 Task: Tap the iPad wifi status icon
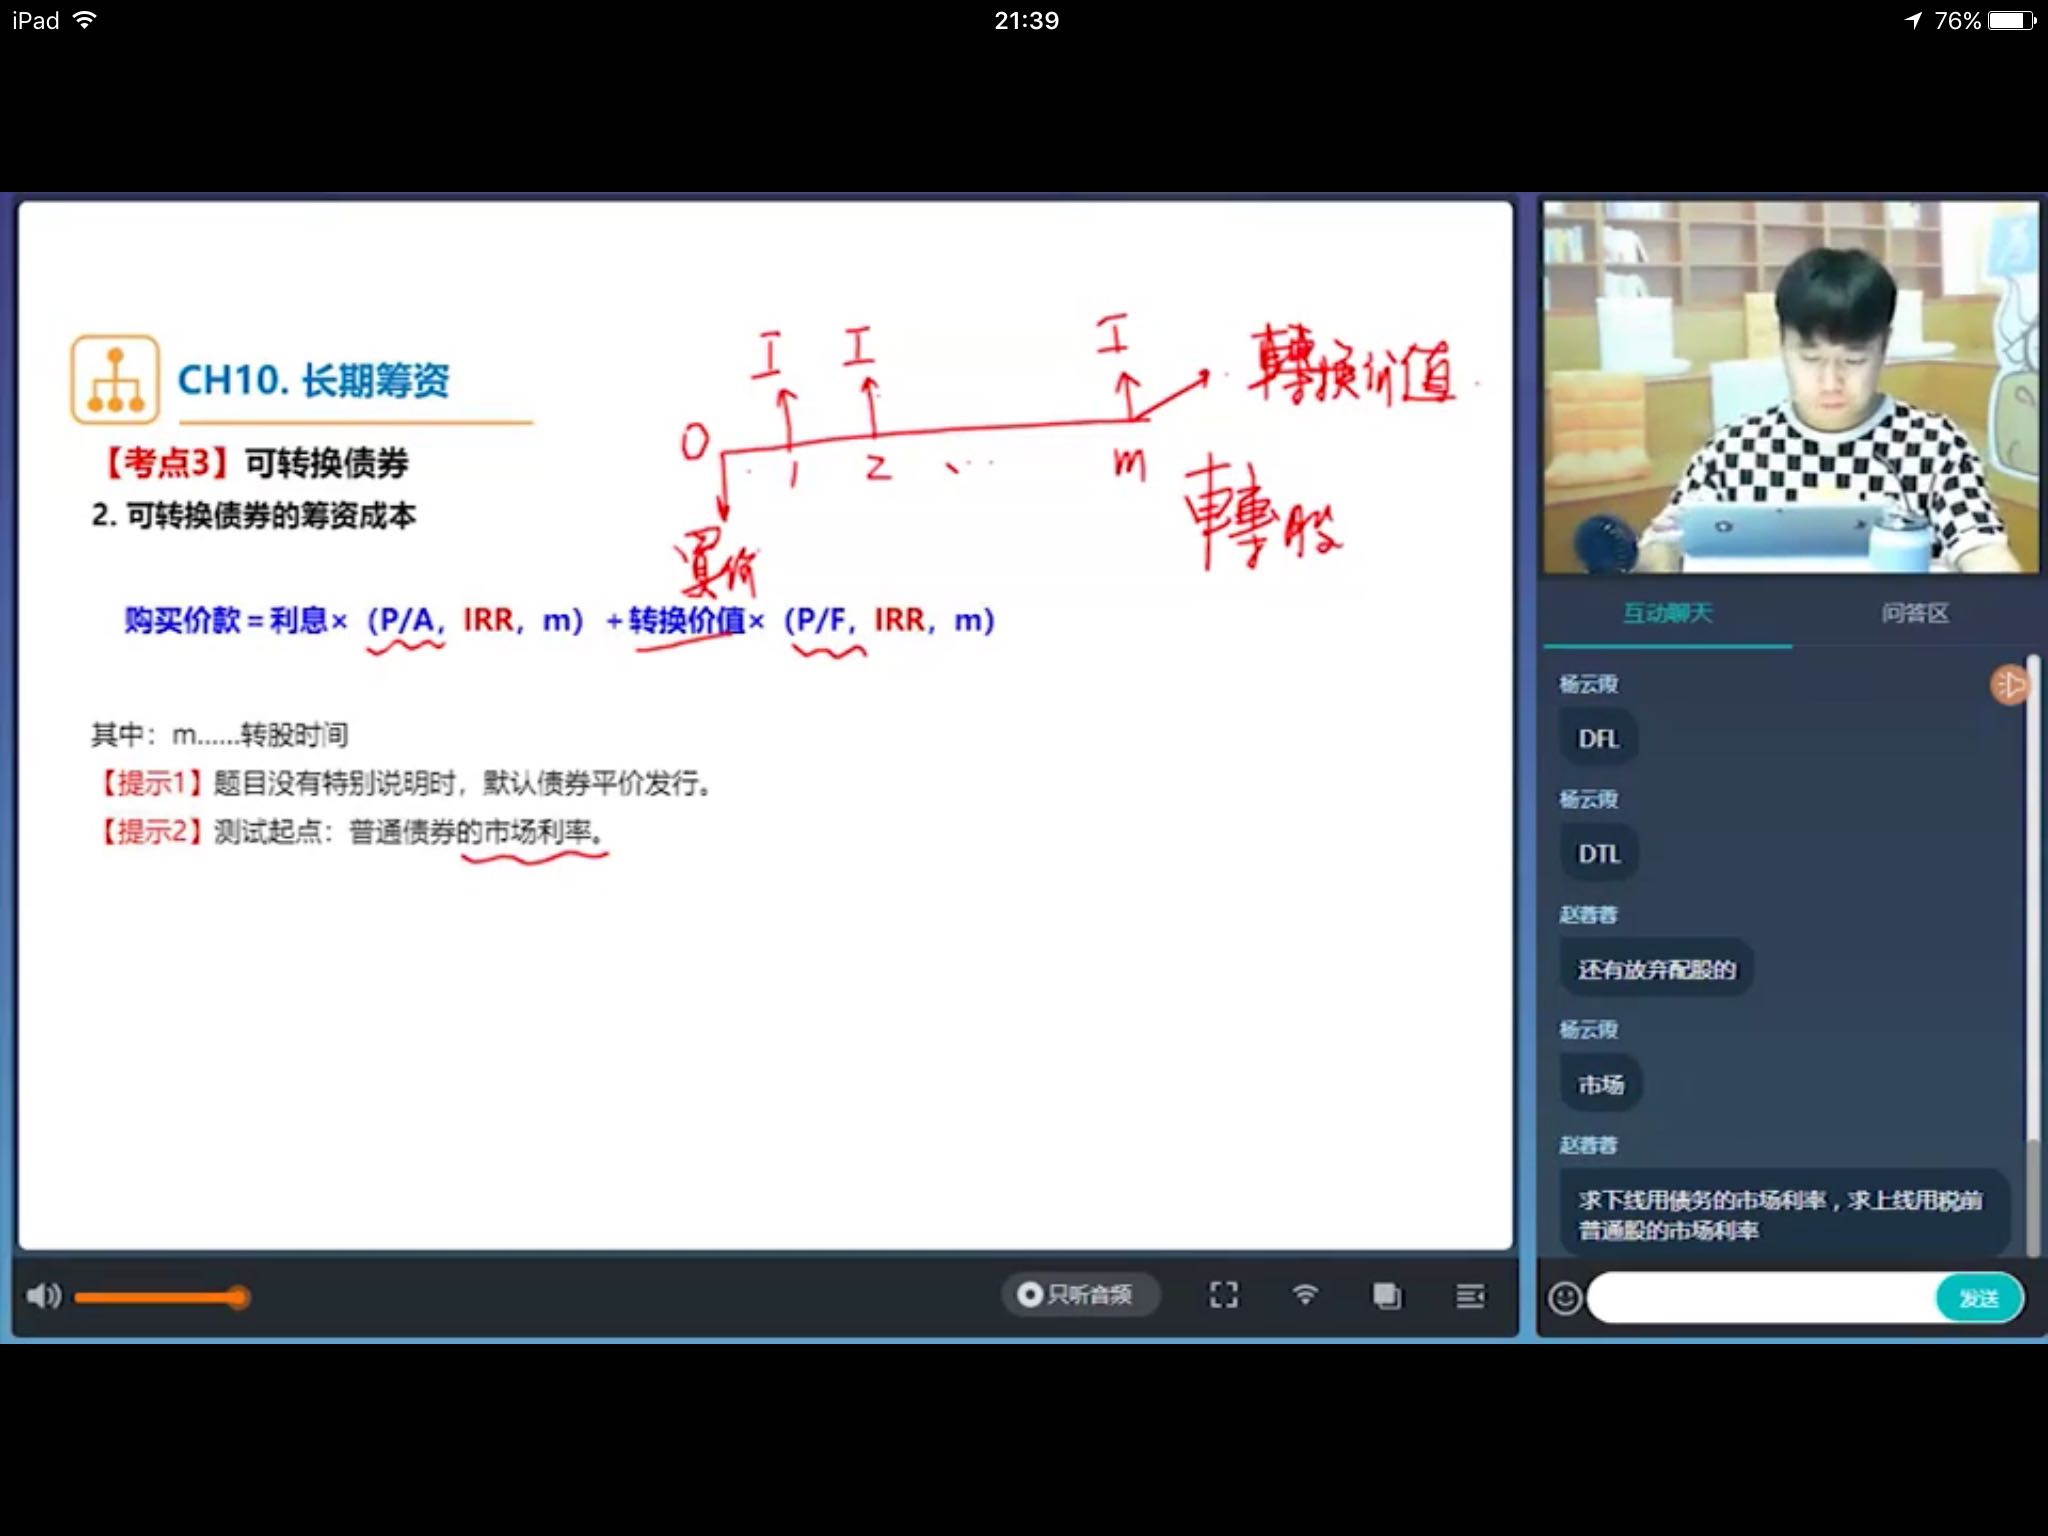click(x=85, y=20)
